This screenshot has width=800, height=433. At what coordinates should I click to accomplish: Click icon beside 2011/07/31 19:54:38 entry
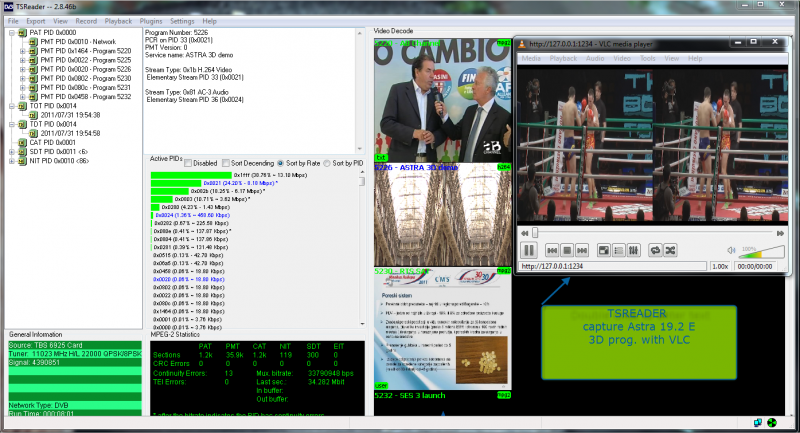coord(33,115)
